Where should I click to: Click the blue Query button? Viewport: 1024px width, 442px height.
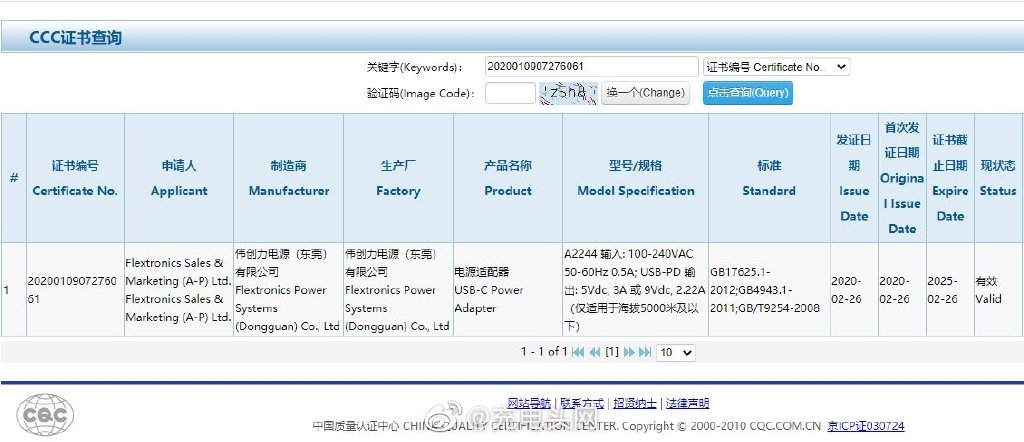(748, 93)
